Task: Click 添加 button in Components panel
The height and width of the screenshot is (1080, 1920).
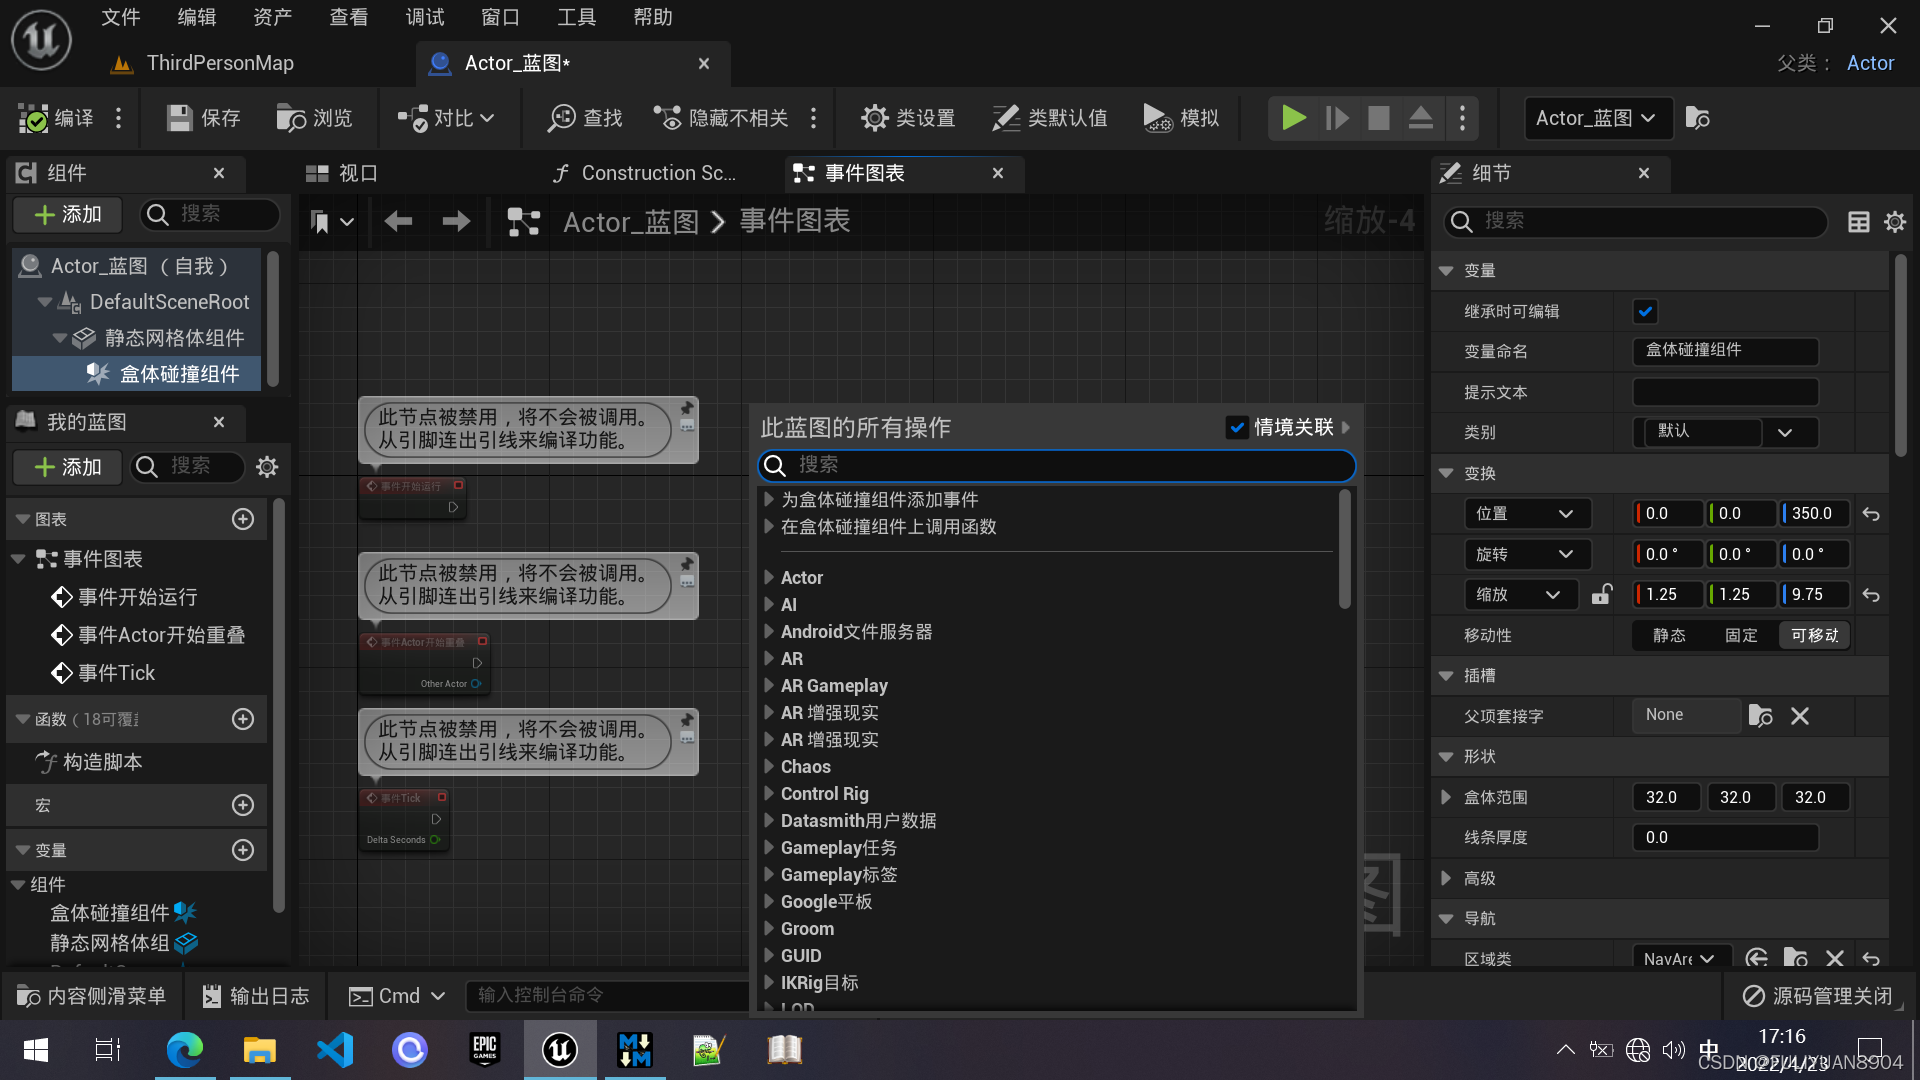Action: [68, 214]
